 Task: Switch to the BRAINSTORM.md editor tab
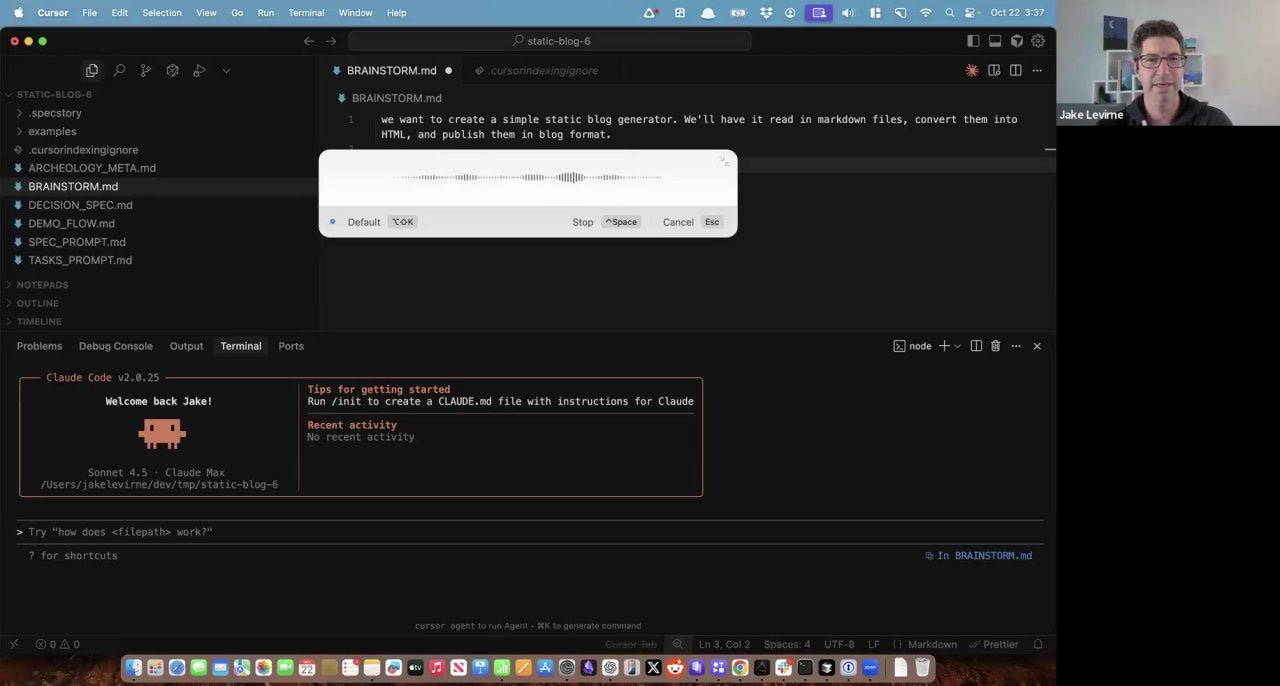coord(392,70)
